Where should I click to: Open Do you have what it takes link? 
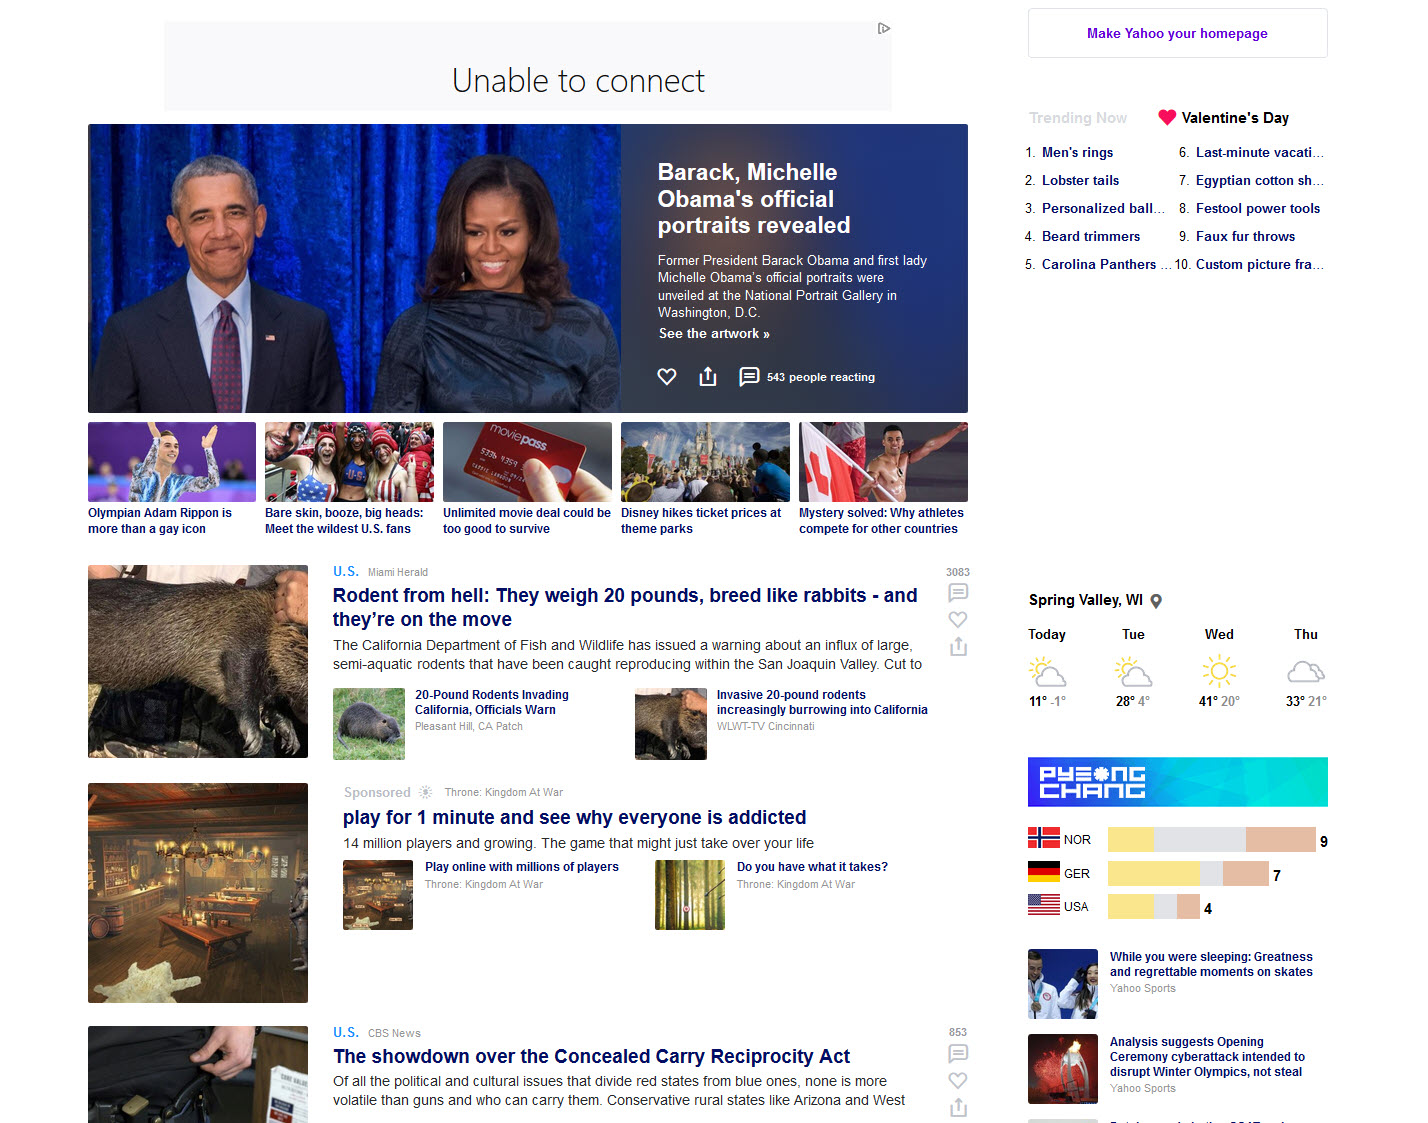pos(812,867)
